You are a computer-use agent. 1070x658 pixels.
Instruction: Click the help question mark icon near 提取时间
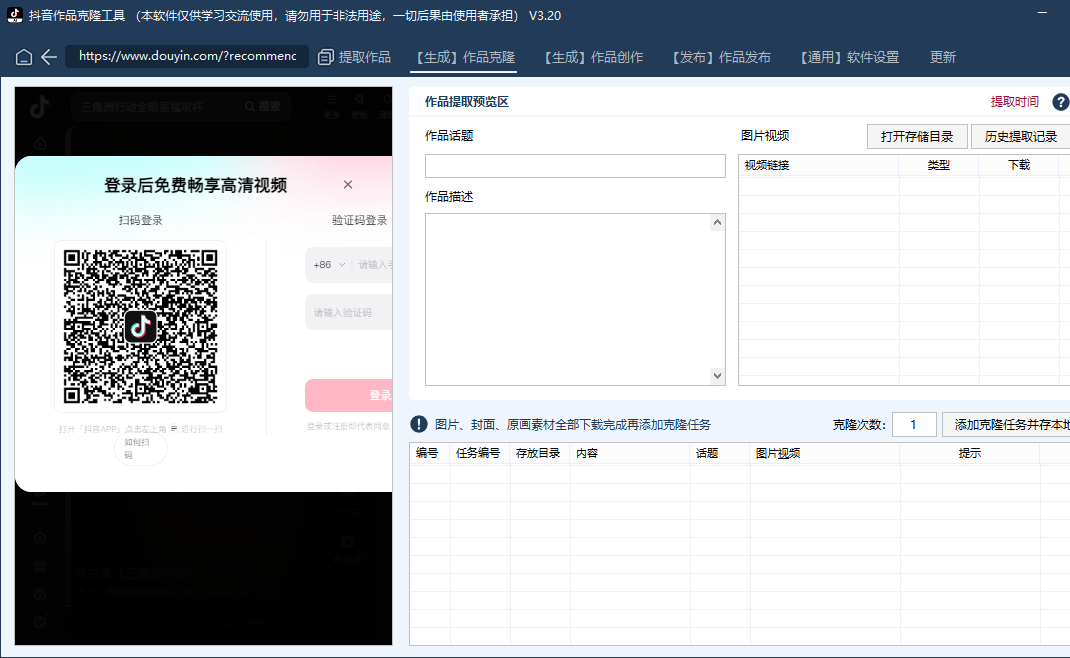click(1061, 102)
